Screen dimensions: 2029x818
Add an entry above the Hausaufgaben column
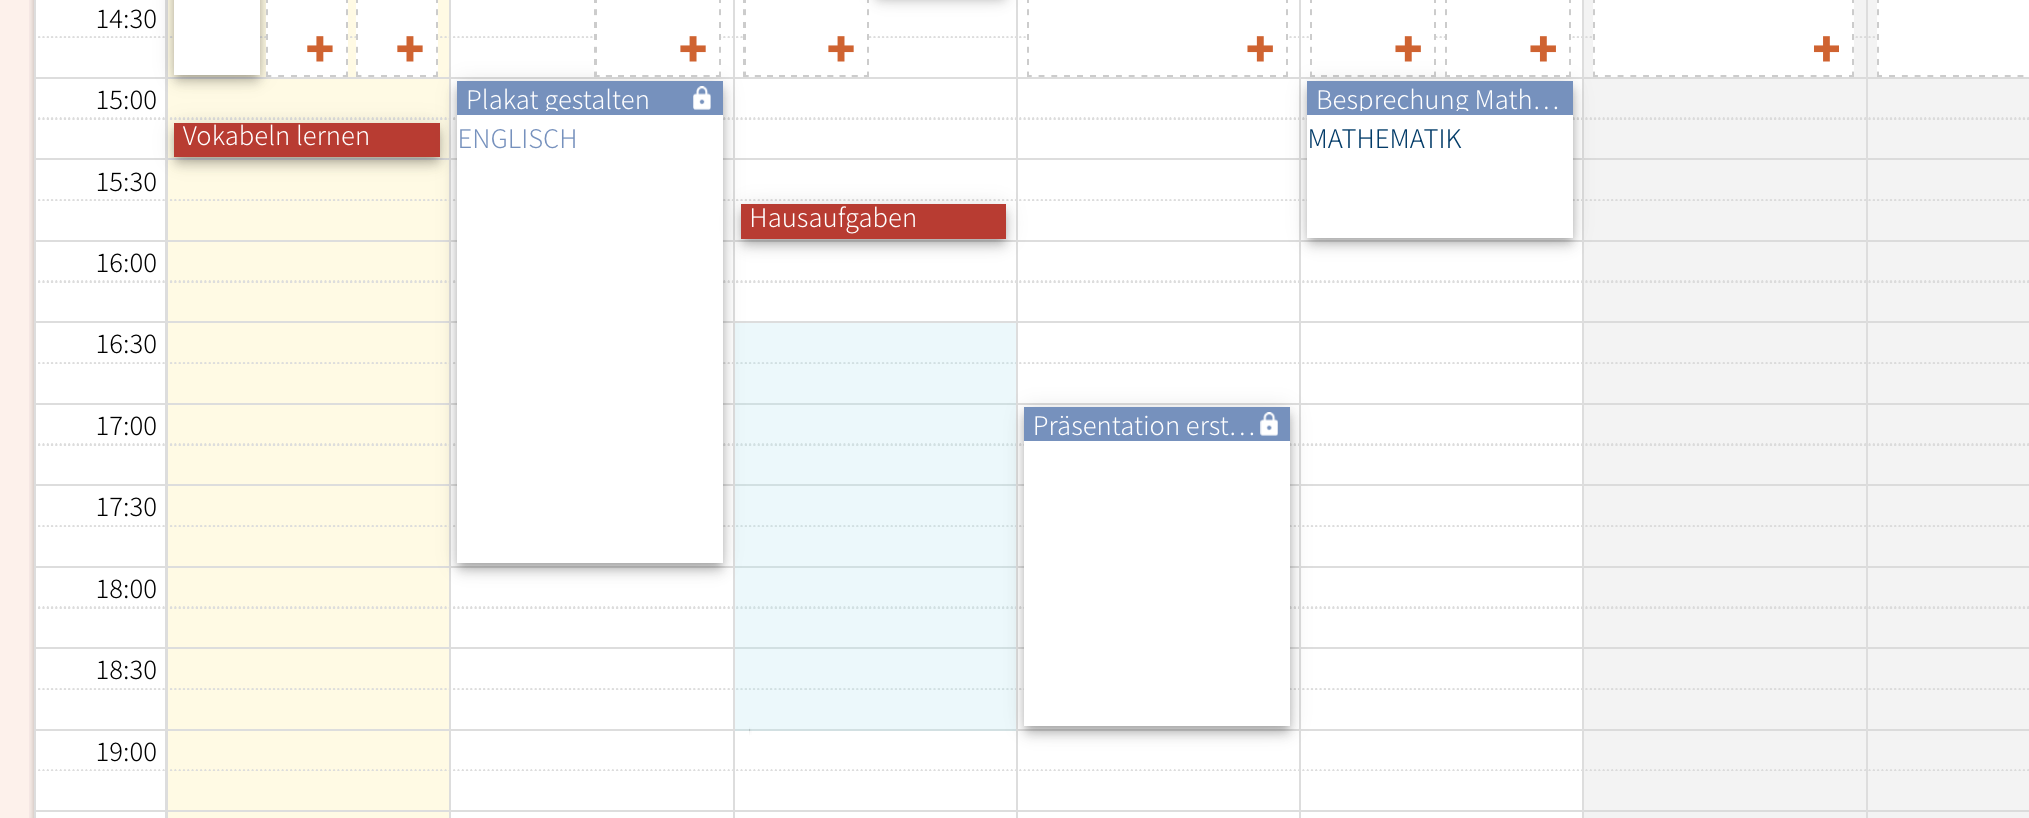coord(841,48)
